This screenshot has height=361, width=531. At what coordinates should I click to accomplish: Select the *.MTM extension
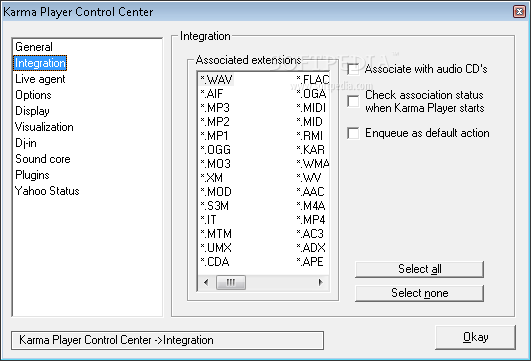pos(216,234)
